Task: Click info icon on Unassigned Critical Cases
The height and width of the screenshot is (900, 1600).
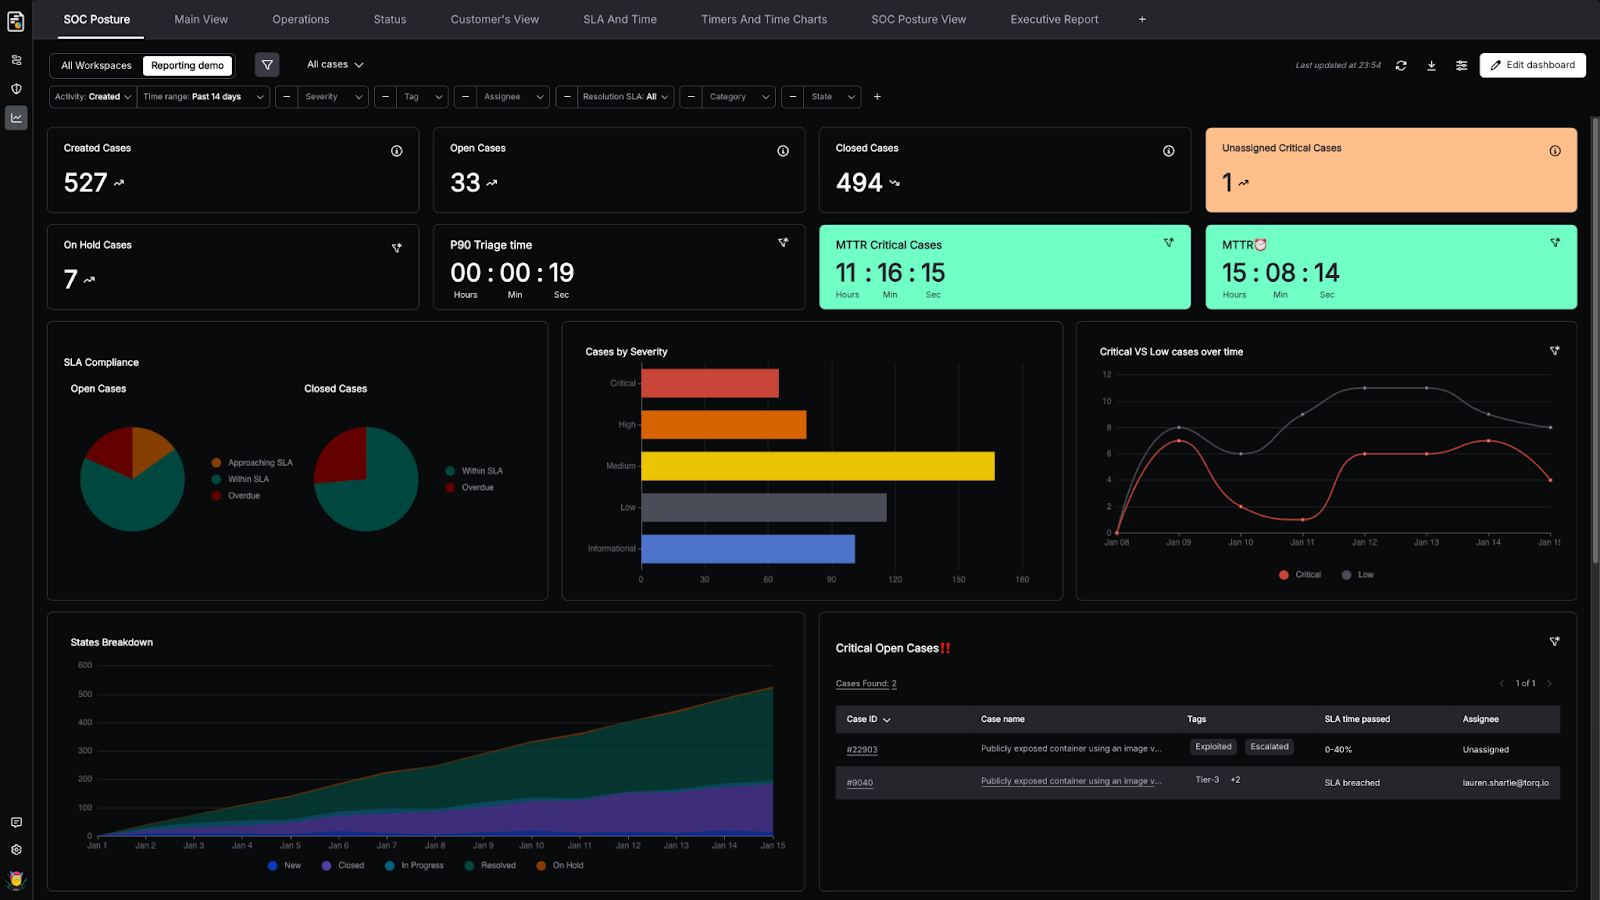Action: (1555, 151)
